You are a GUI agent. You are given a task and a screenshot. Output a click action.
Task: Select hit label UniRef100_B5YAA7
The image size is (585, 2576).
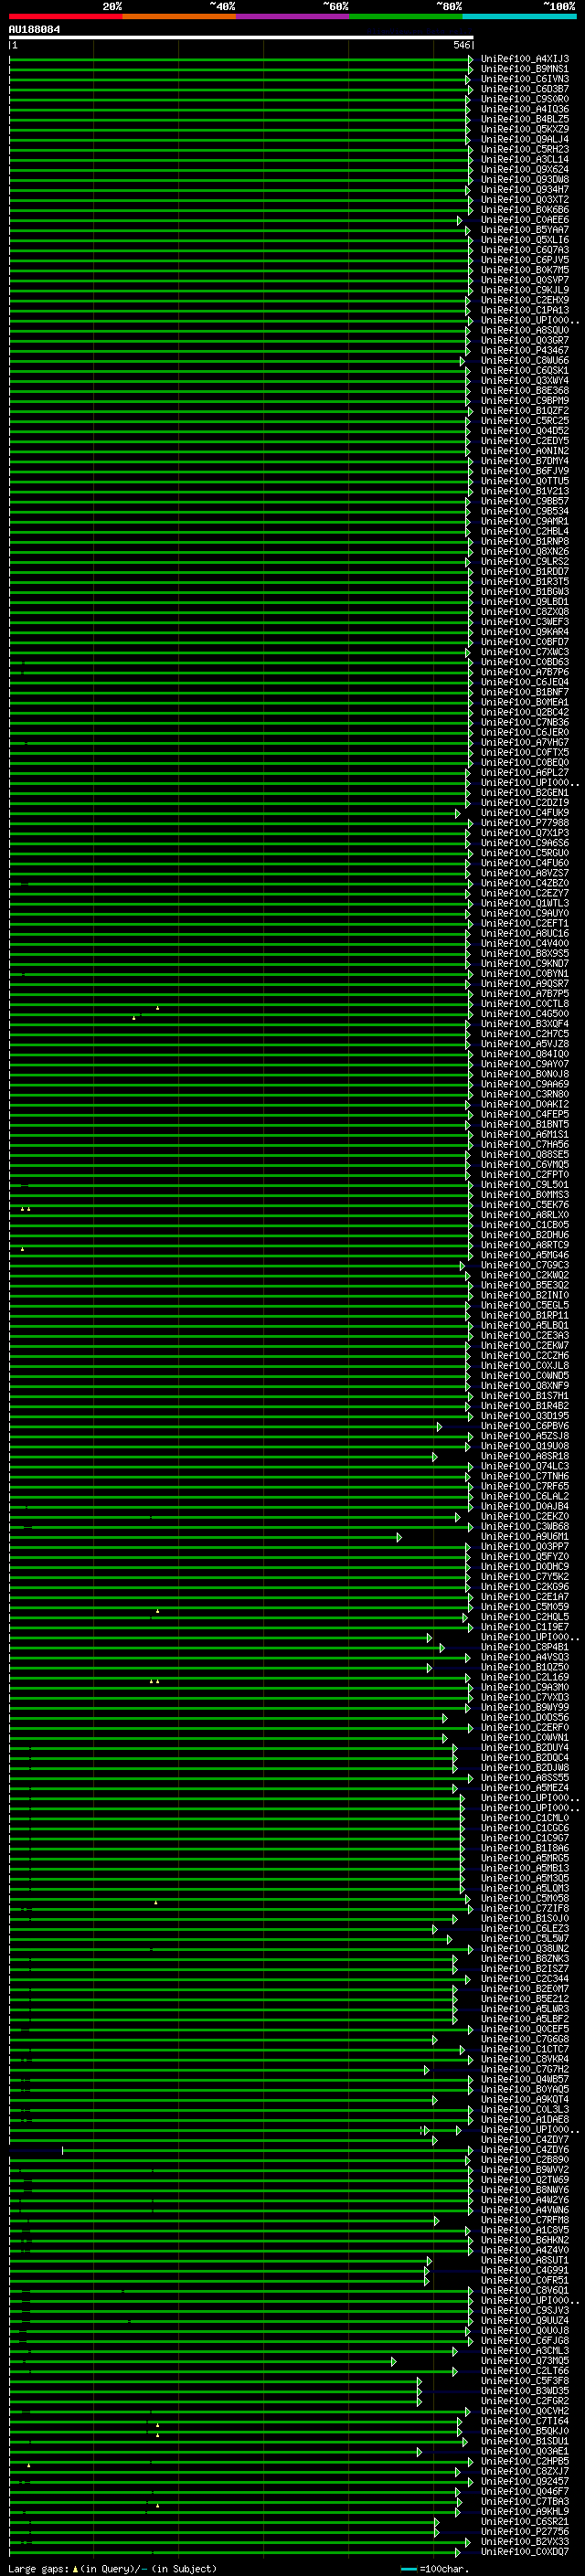coord(525,230)
